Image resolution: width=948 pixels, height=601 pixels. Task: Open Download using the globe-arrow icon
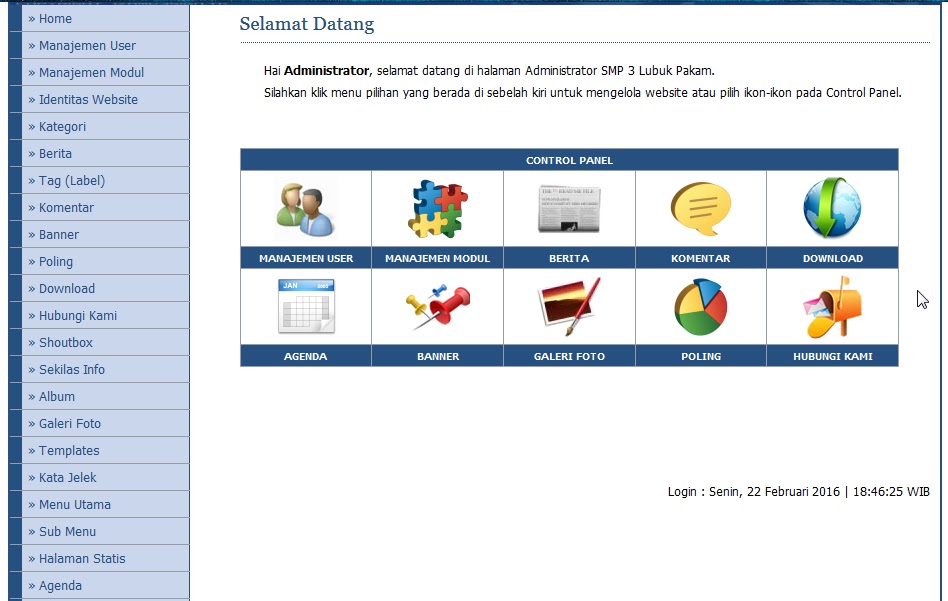pos(832,208)
